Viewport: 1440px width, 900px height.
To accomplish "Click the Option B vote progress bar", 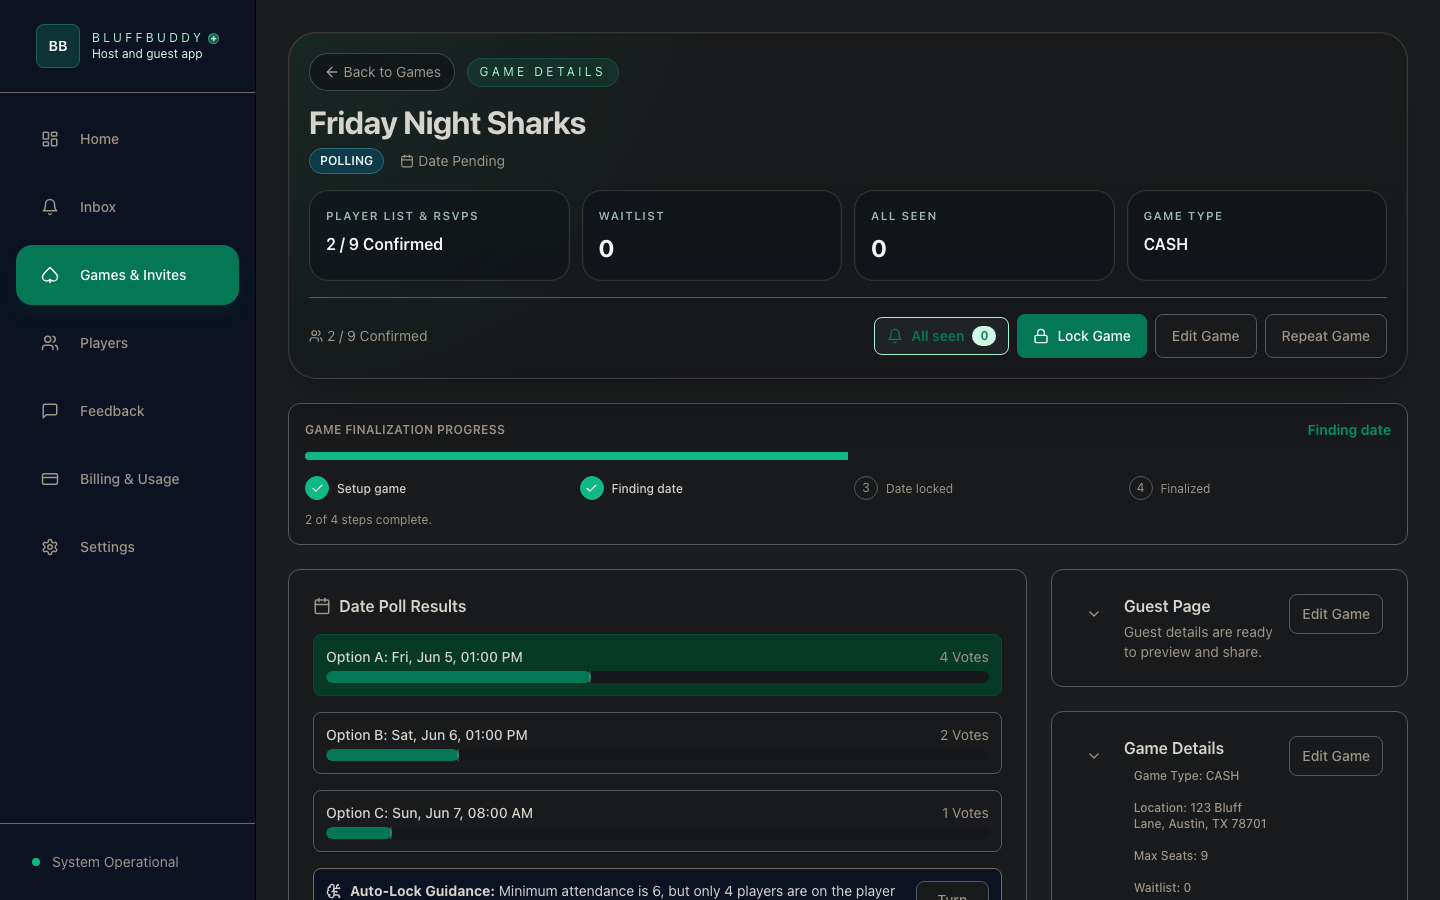I will [657, 755].
